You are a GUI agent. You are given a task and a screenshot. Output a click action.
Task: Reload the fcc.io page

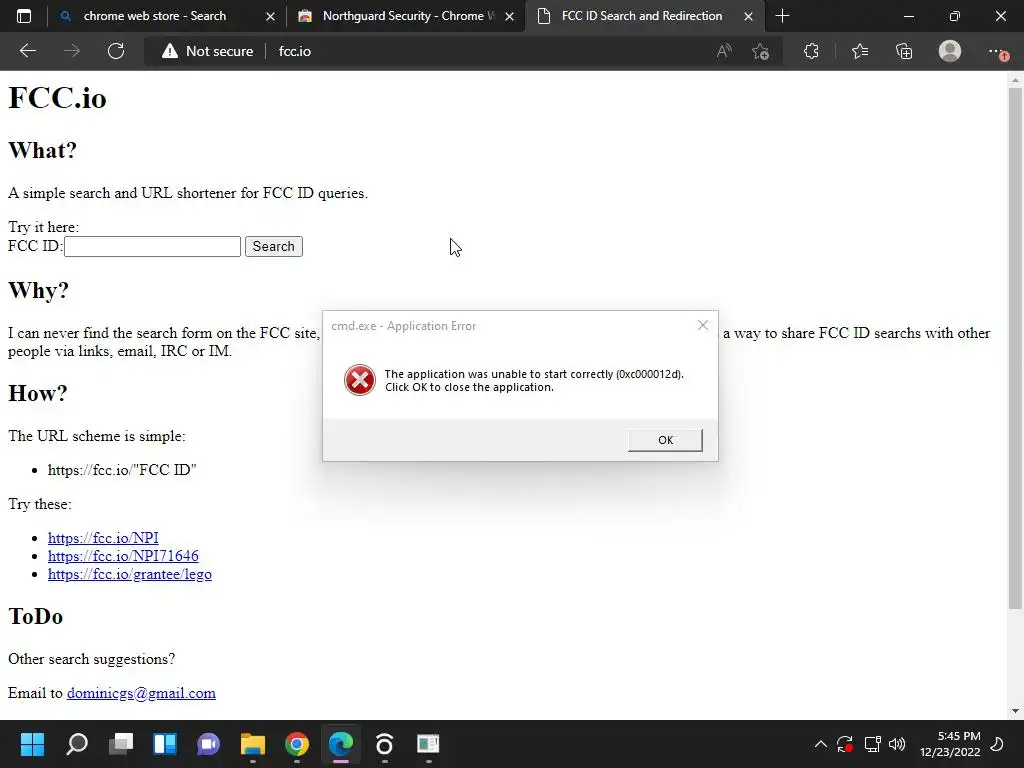[x=116, y=51]
